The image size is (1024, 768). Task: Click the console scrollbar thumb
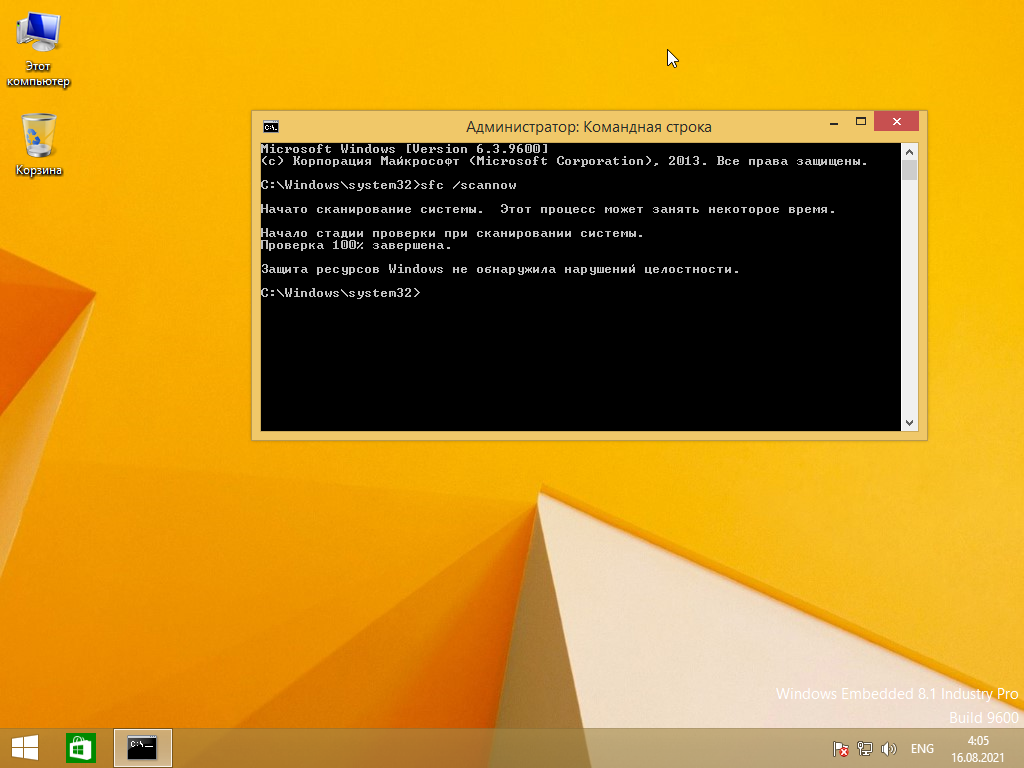(909, 170)
